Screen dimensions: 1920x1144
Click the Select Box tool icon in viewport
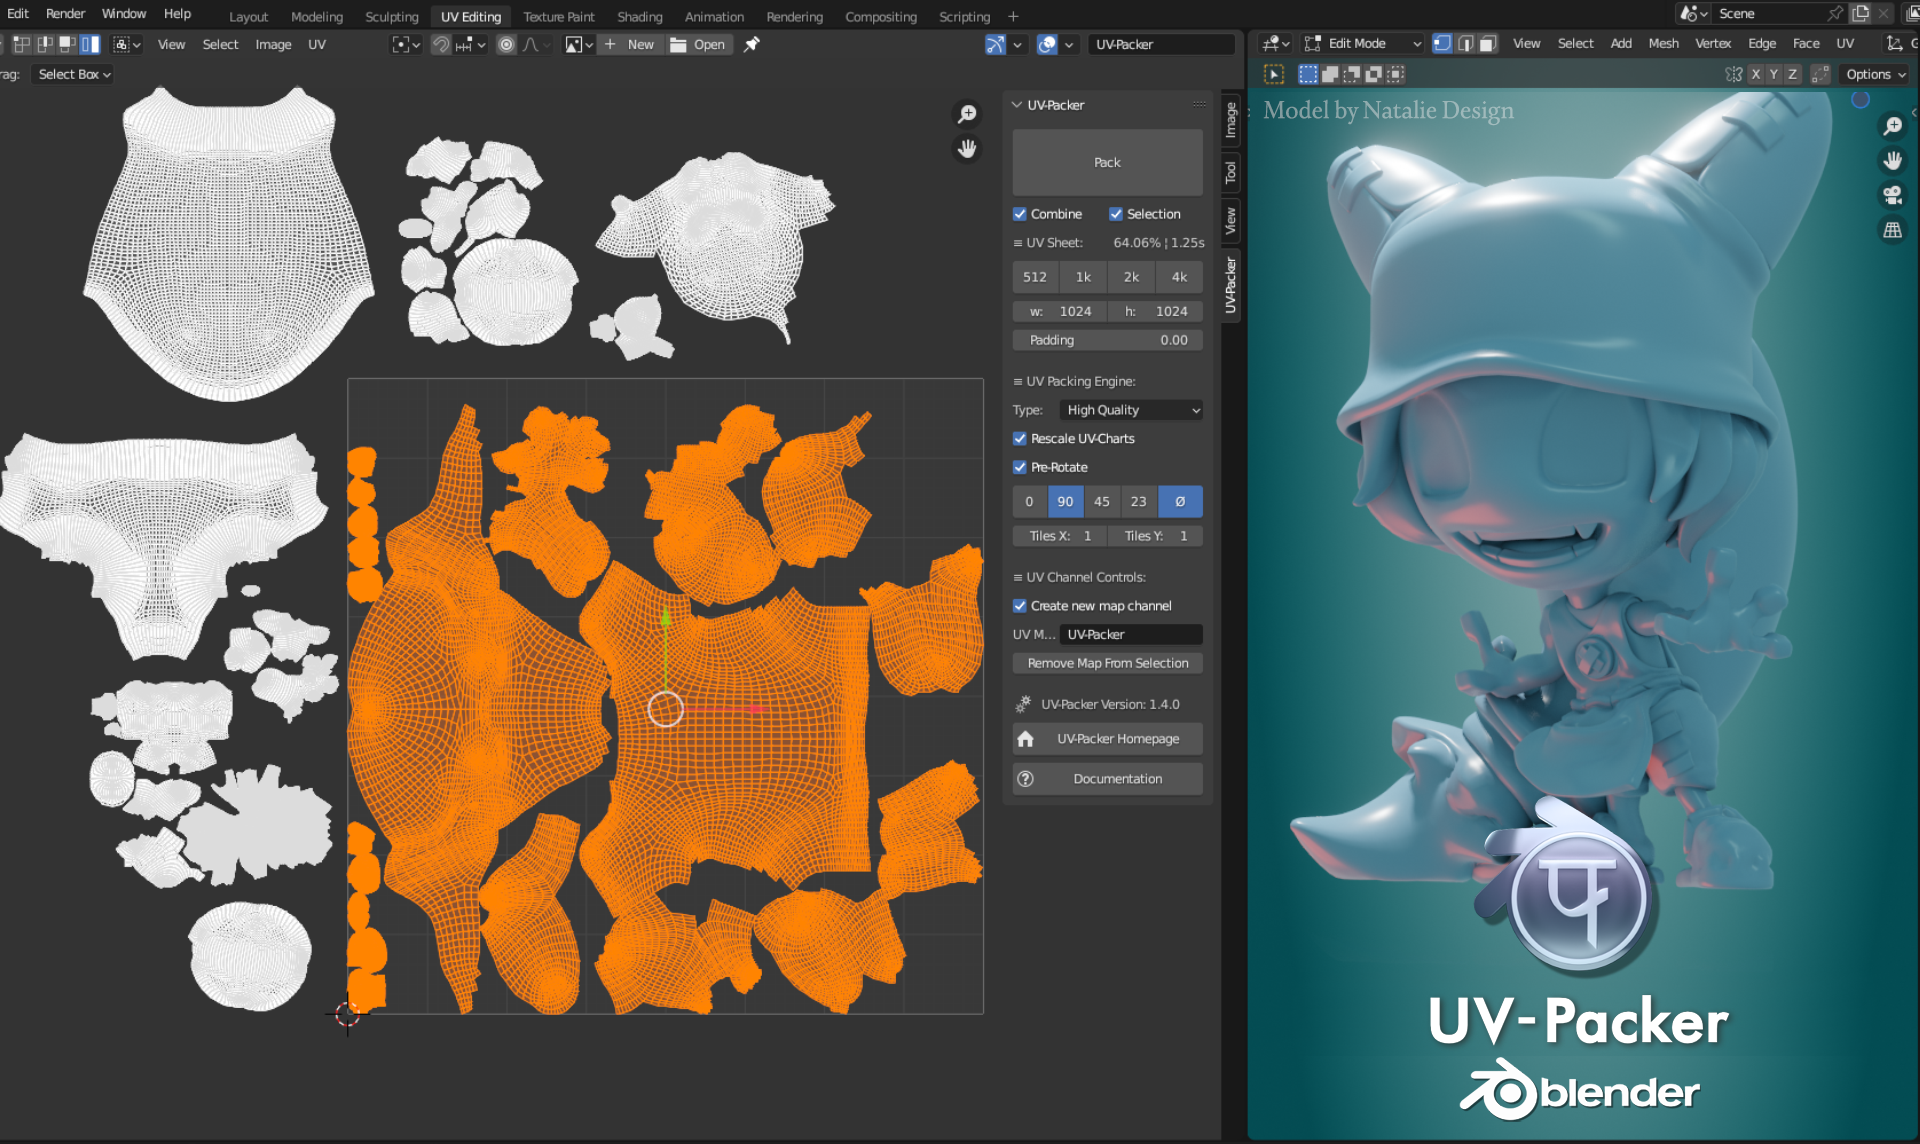pyautogui.click(x=1273, y=74)
